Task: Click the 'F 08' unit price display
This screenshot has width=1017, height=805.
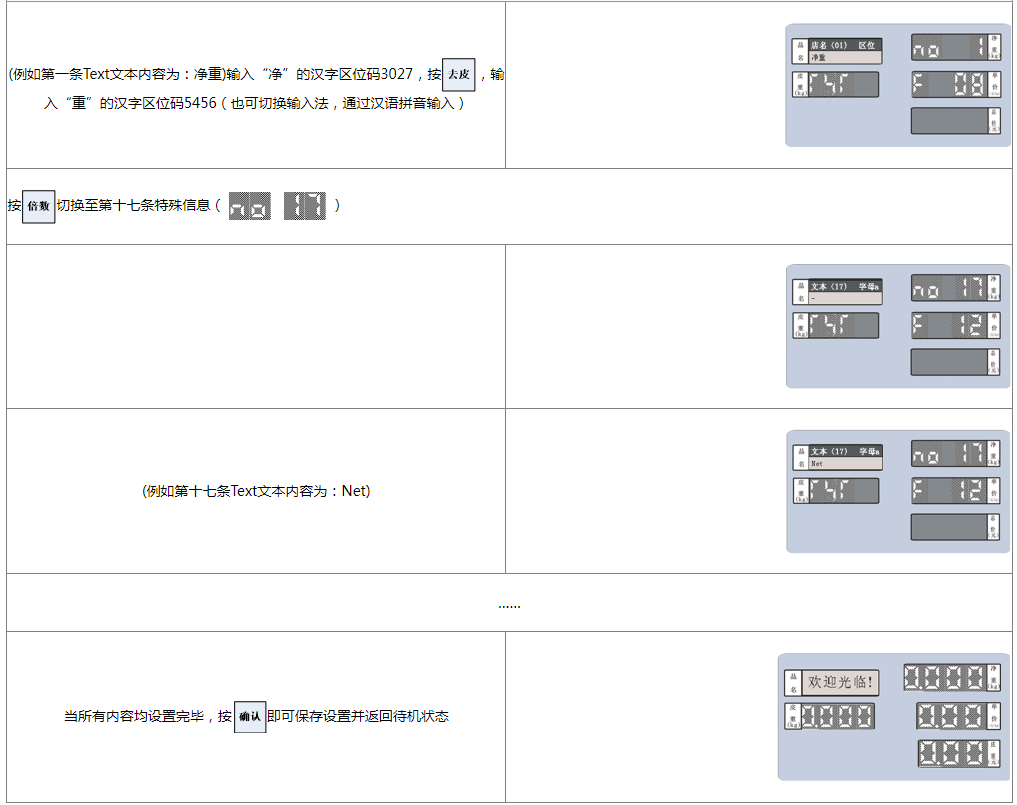Action: (948, 84)
